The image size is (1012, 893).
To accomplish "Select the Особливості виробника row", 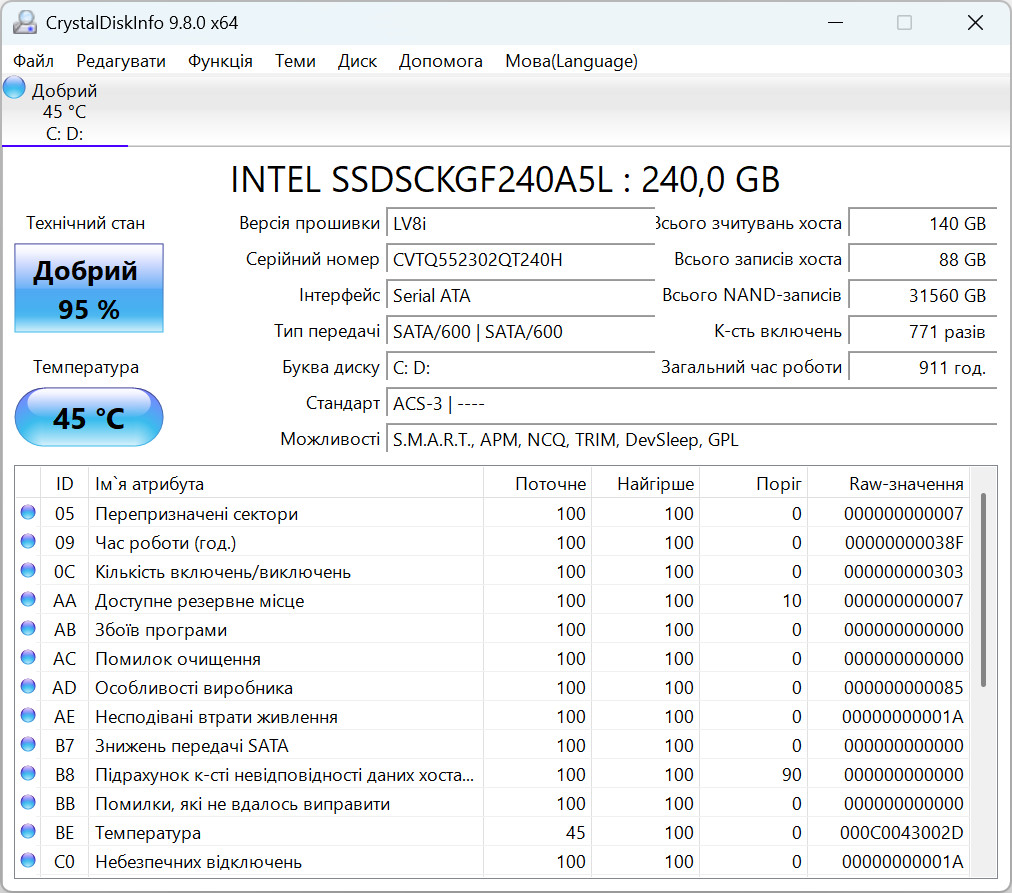I will coord(494,688).
